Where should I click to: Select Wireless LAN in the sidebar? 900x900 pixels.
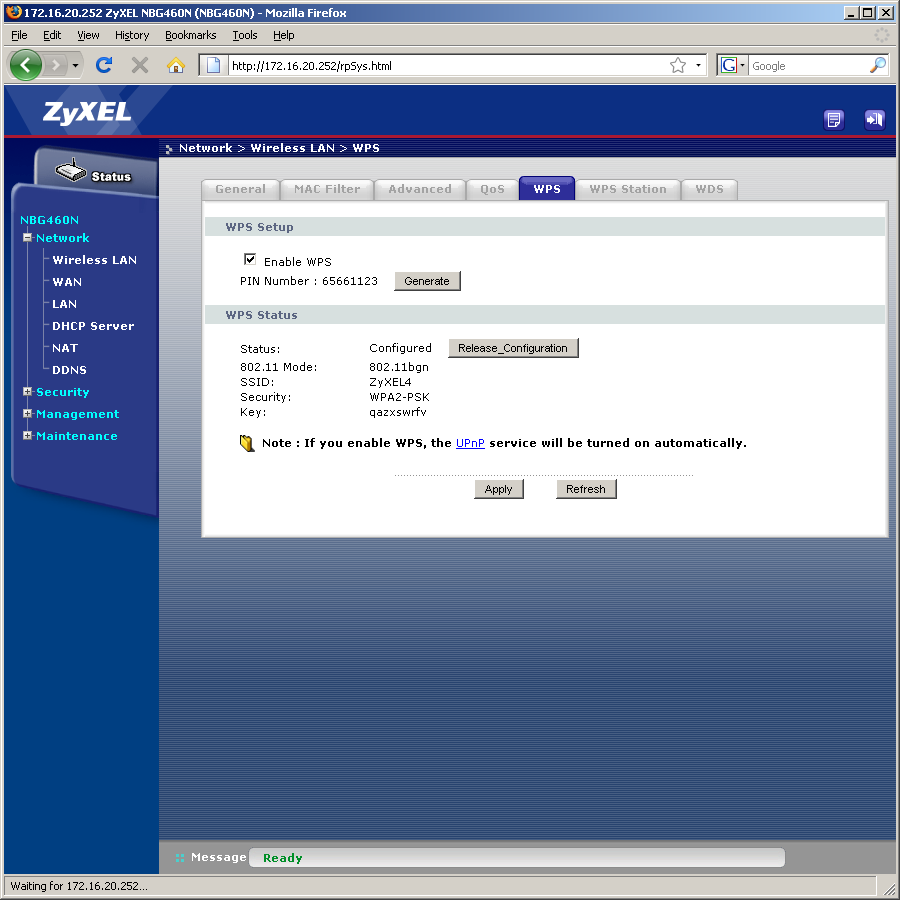tap(95, 260)
